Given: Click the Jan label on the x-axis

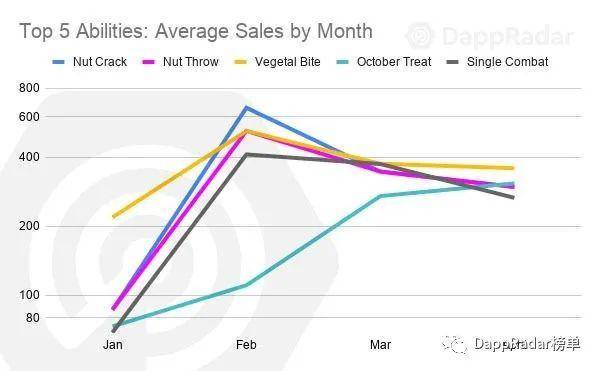Looking at the screenshot, I should click(113, 345).
